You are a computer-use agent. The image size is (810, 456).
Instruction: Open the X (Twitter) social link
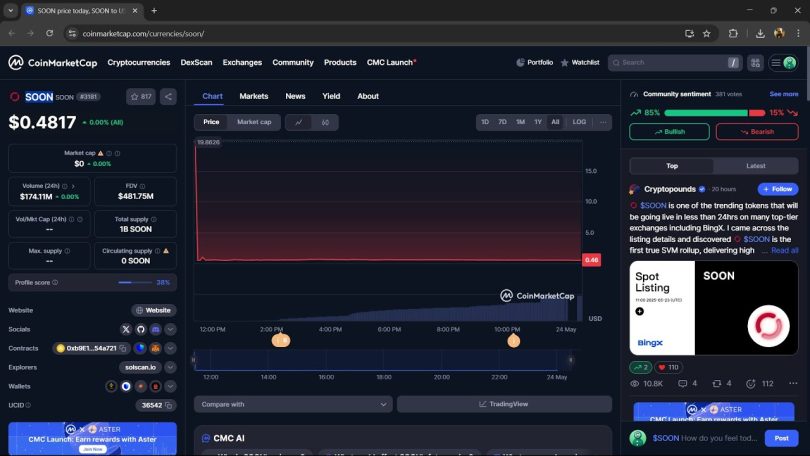126,329
